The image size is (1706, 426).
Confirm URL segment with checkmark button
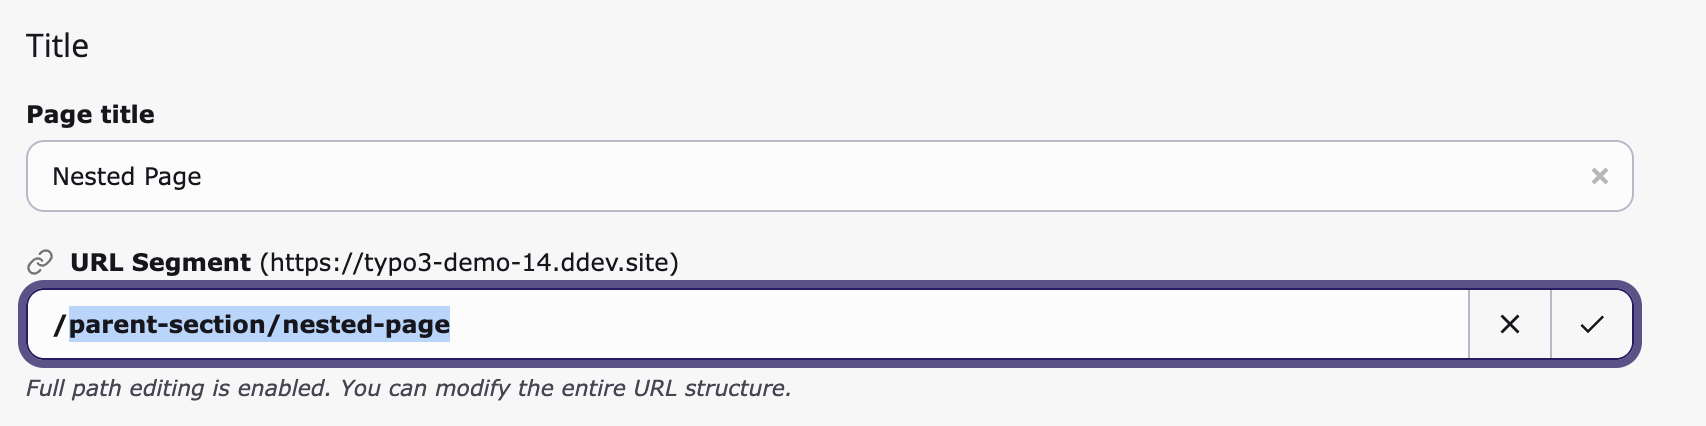click(1591, 324)
